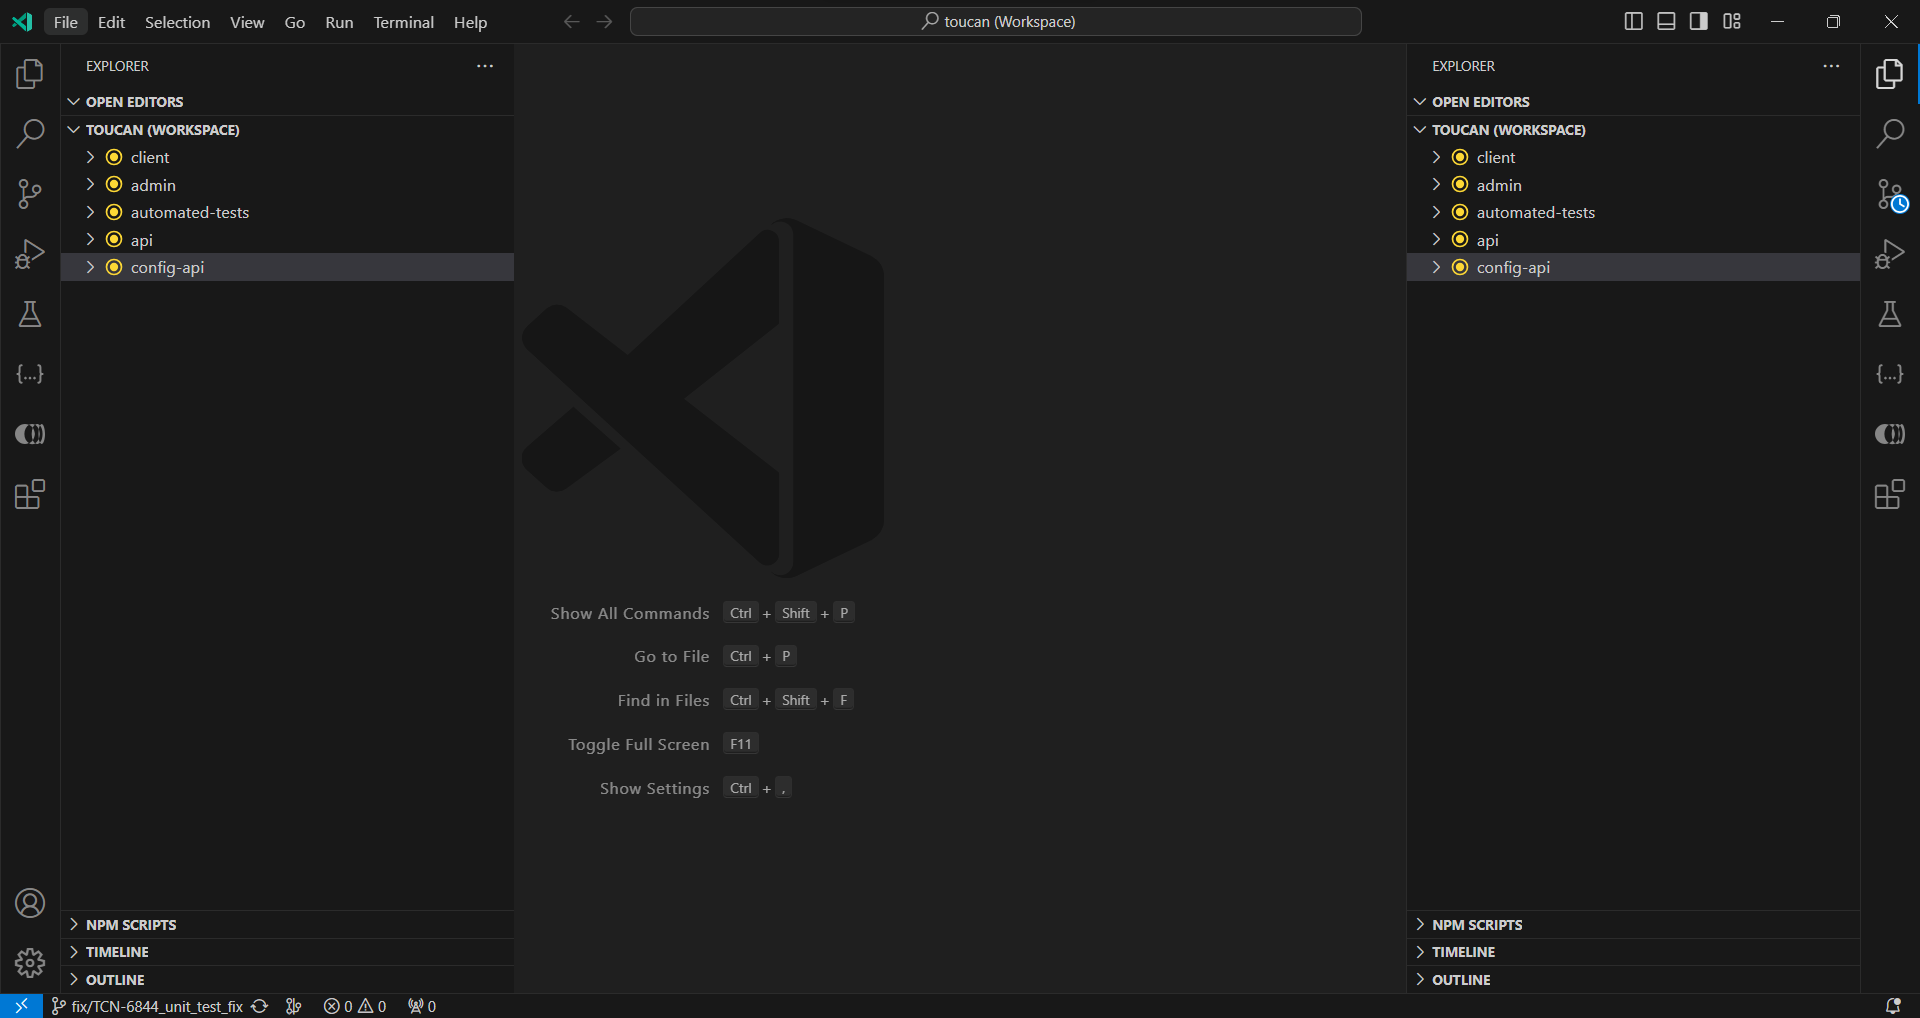1920x1018 pixels.
Task: Click the fix/TCN-6844_unit_test_fix branch button
Action: (148, 1006)
